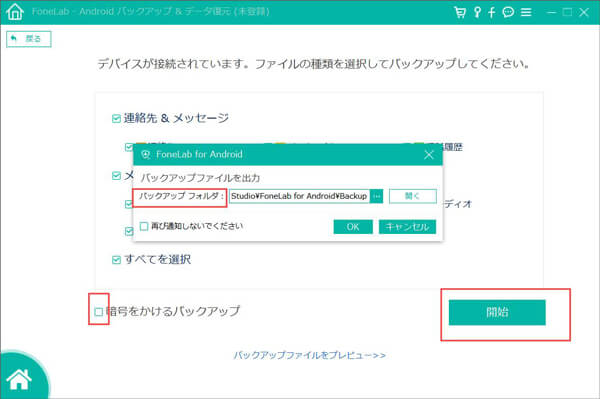Open the hamburger menu icon
The width and height of the screenshot is (600, 399).
point(526,12)
